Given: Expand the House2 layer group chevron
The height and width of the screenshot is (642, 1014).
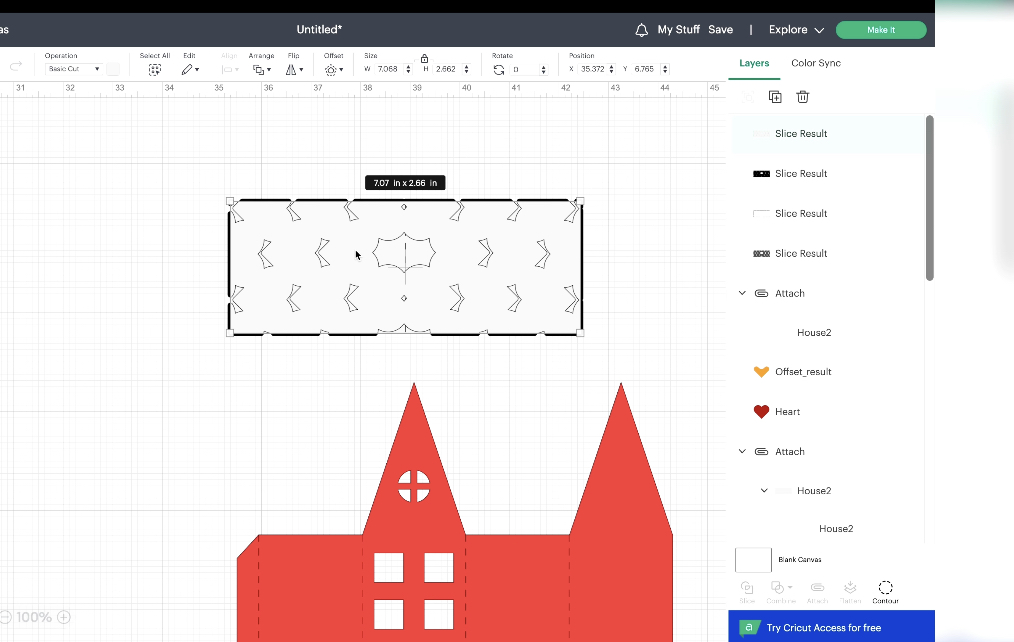Looking at the screenshot, I should click(x=765, y=490).
